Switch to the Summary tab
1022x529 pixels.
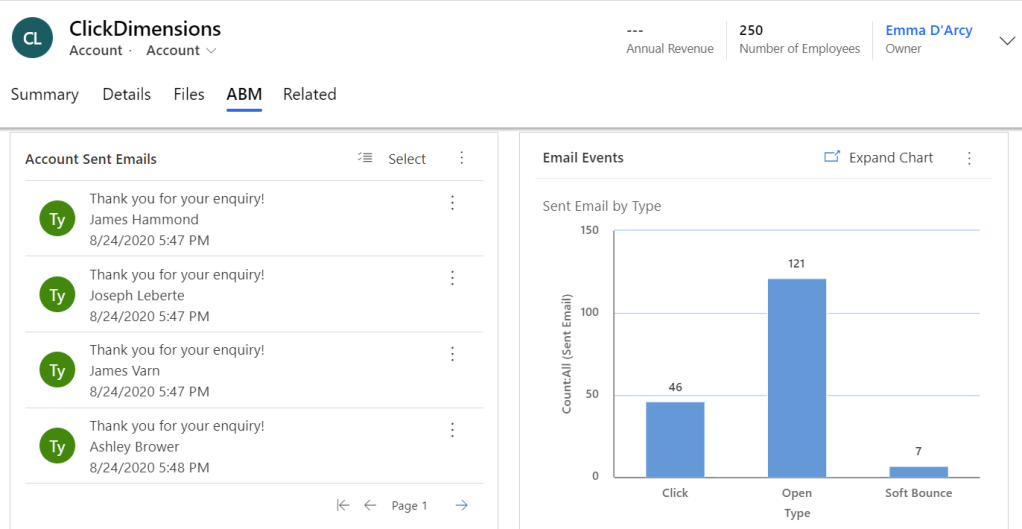click(x=44, y=94)
